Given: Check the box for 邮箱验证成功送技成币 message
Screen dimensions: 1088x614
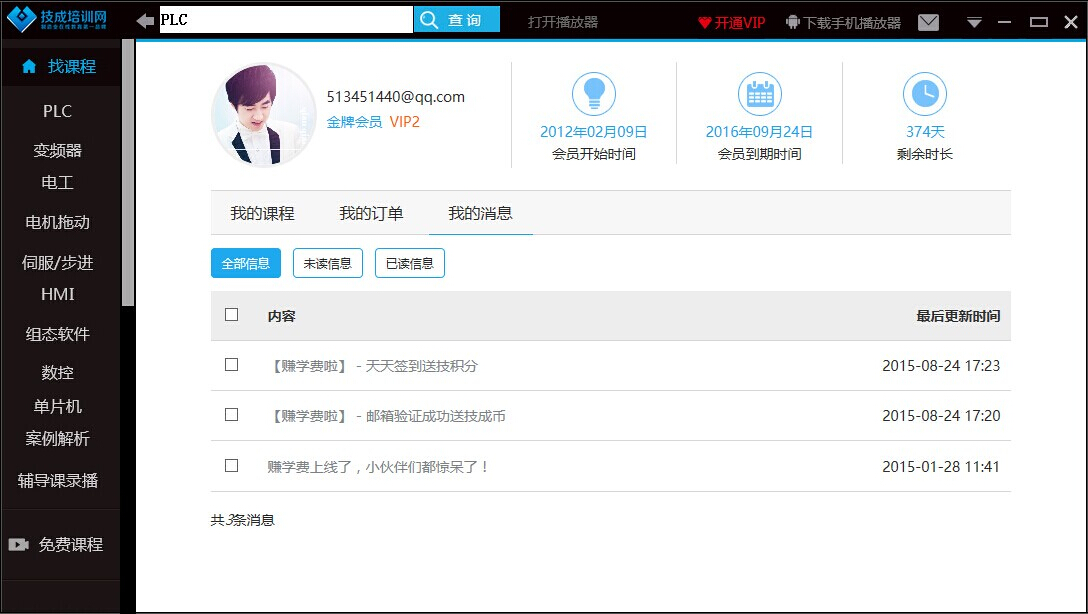Looking at the screenshot, I should [x=232, y=415].
